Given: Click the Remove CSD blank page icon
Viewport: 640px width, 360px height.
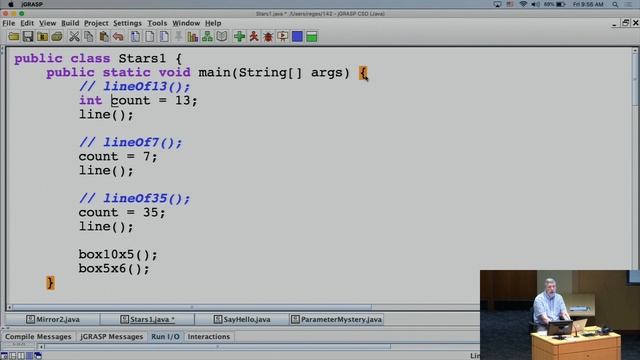Looking at the screenshot, I should tap(149, 37).
